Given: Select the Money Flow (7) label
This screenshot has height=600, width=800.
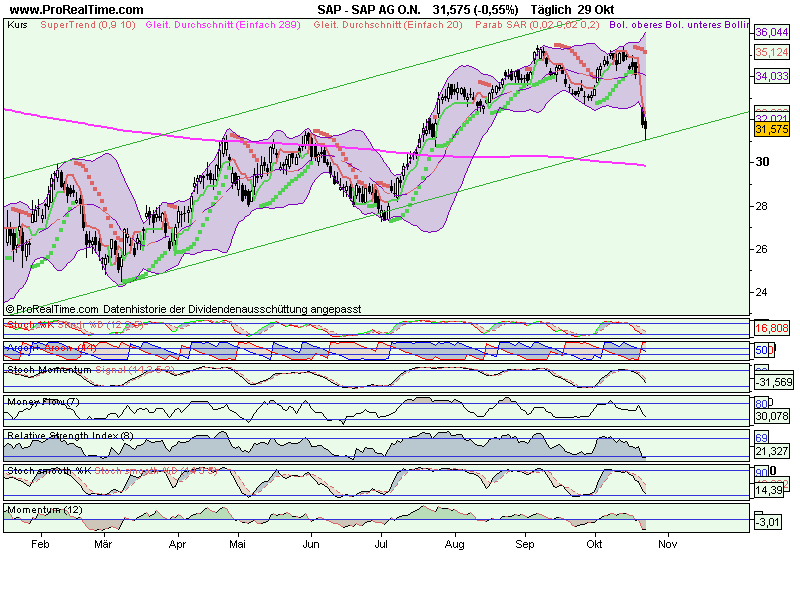Looking at the screenshot, I should (43, 402).
